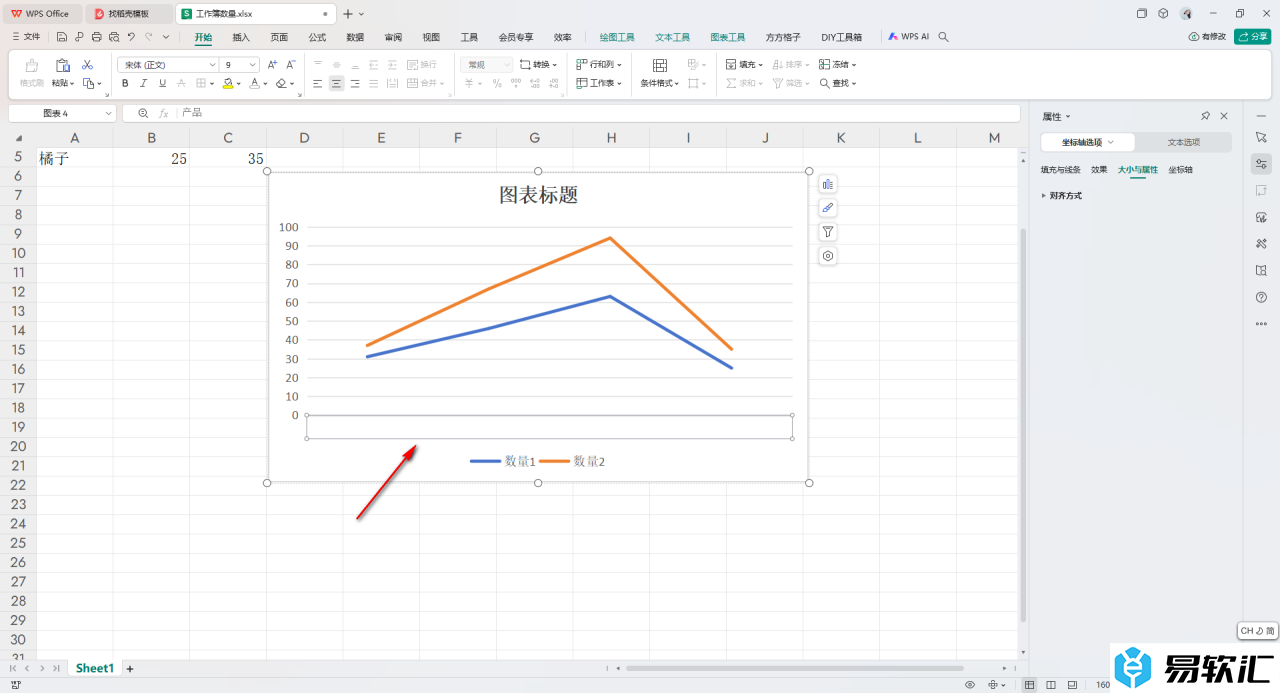This screenshot has height=693, width=1280.
Task: Switch to the 插入 ribbon tab
Action: point(241,37)
